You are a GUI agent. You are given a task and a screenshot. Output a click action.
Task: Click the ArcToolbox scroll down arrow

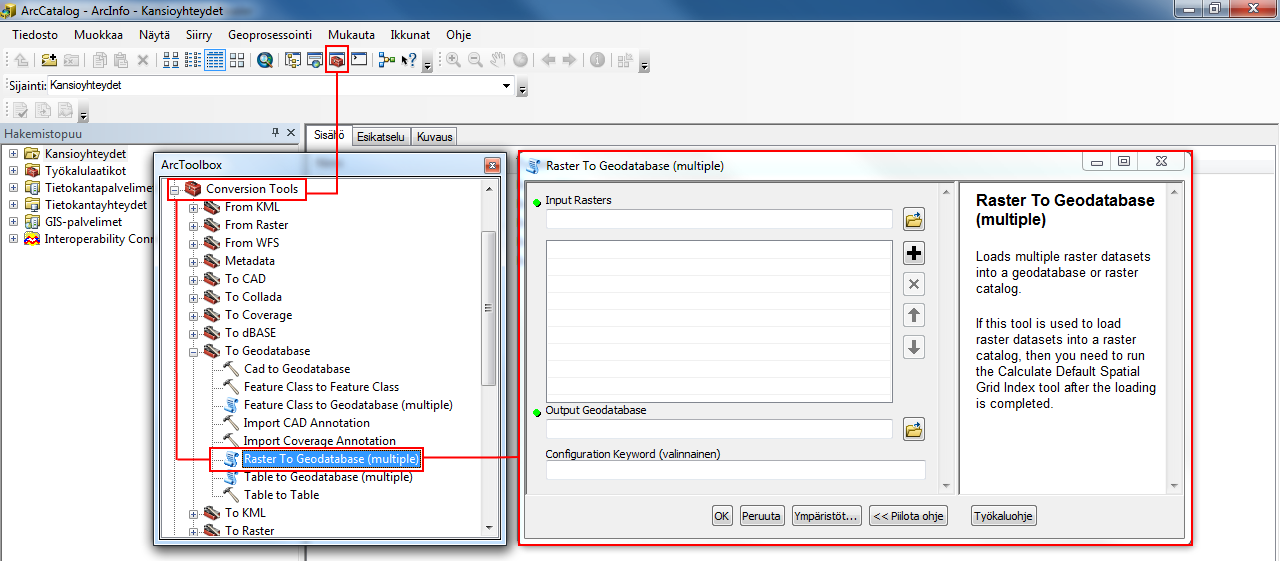(x=489, y=528)
